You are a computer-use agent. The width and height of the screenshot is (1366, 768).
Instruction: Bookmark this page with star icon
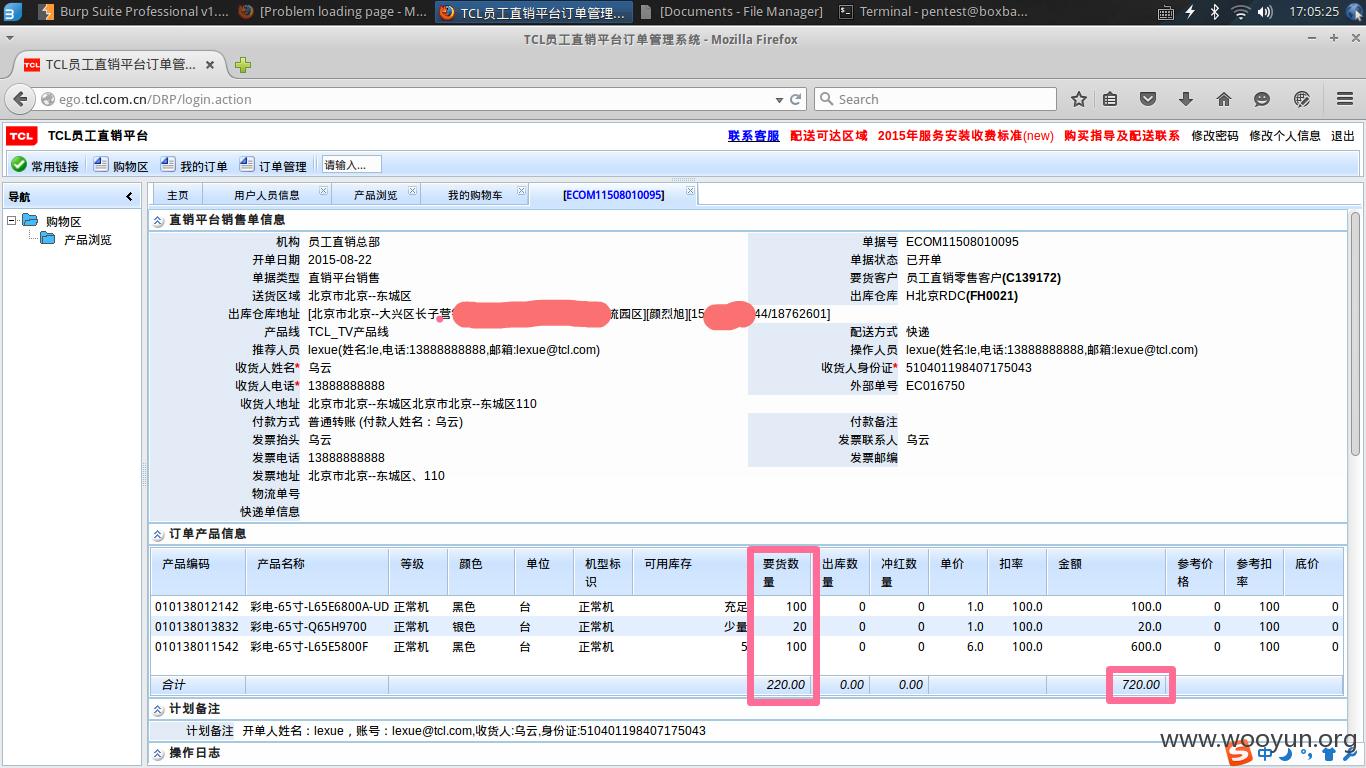[1079, 99]
